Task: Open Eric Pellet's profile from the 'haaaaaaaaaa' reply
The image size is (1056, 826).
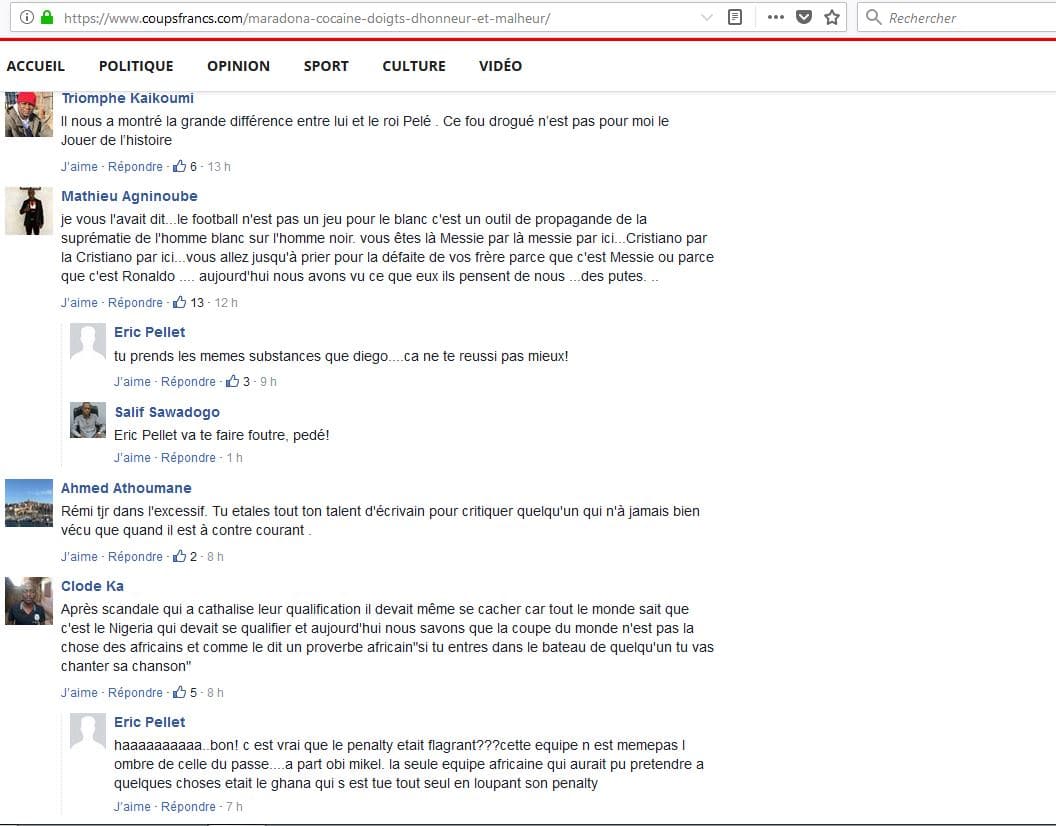Action: (x=150, y=722)
